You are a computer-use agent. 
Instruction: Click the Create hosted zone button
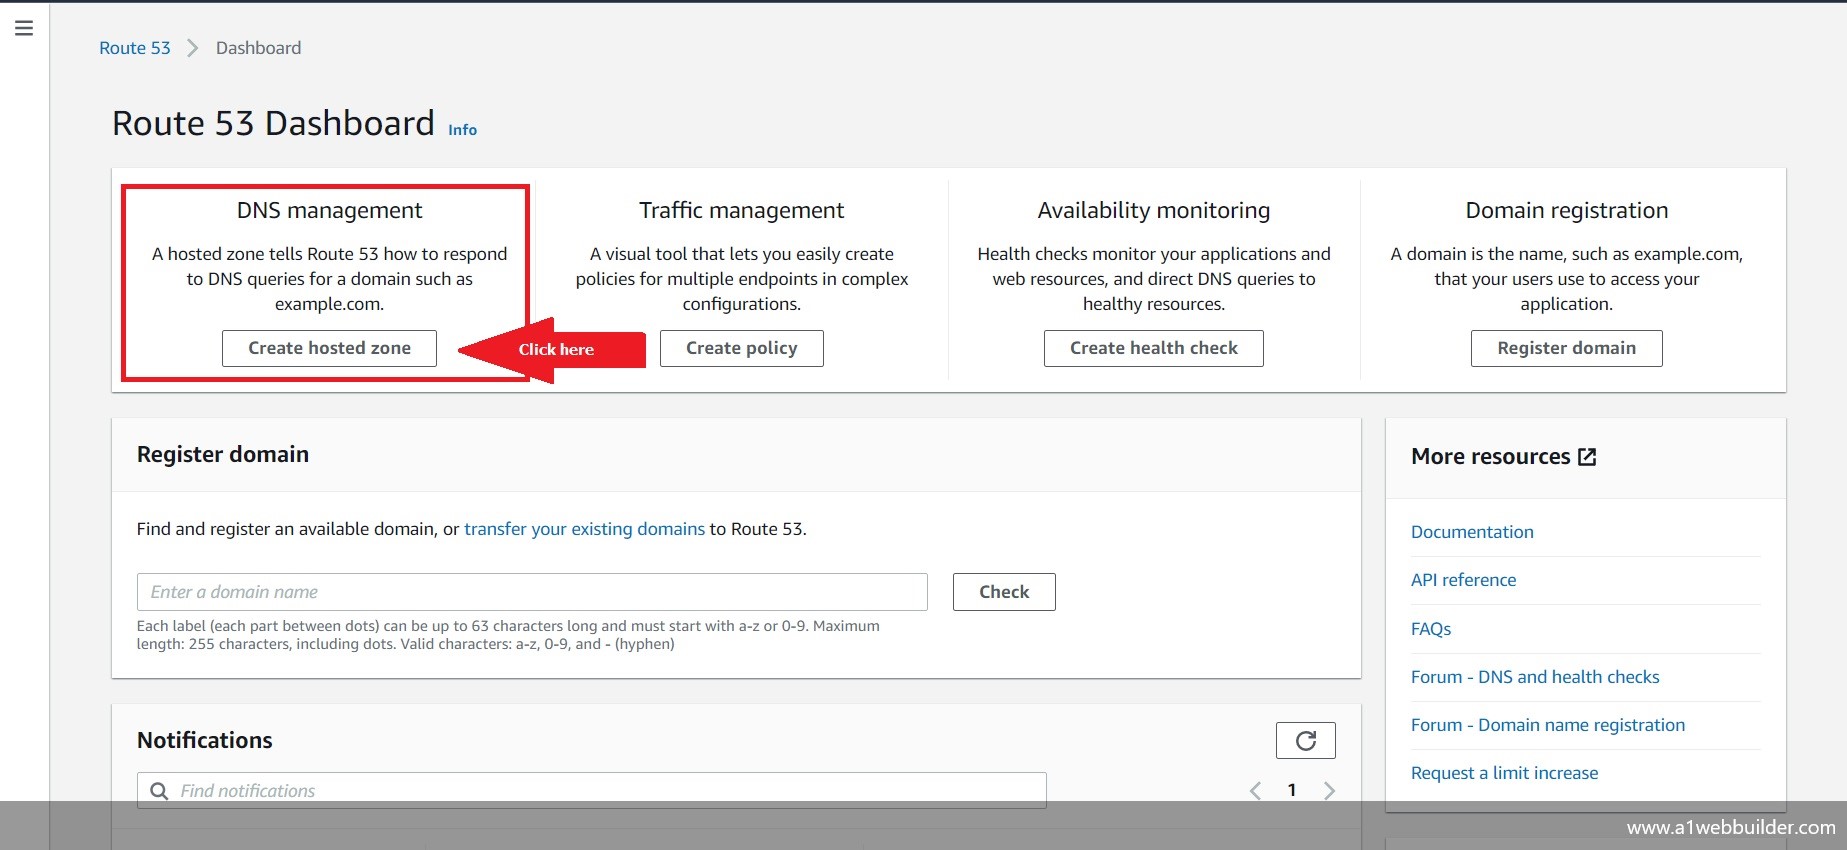tap(329, 348)
